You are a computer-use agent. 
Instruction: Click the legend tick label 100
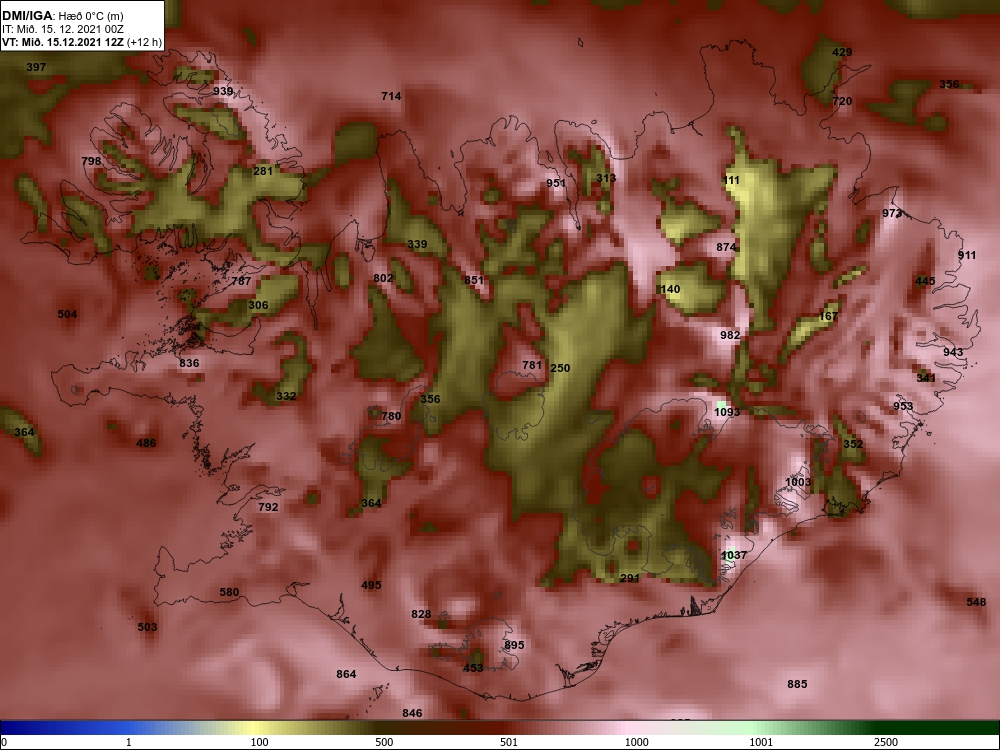point(259,742)
